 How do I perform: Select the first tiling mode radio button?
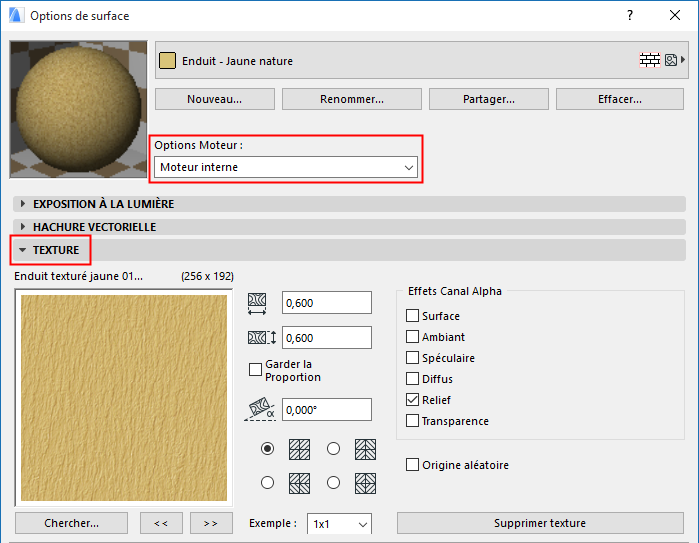(267, 448)
